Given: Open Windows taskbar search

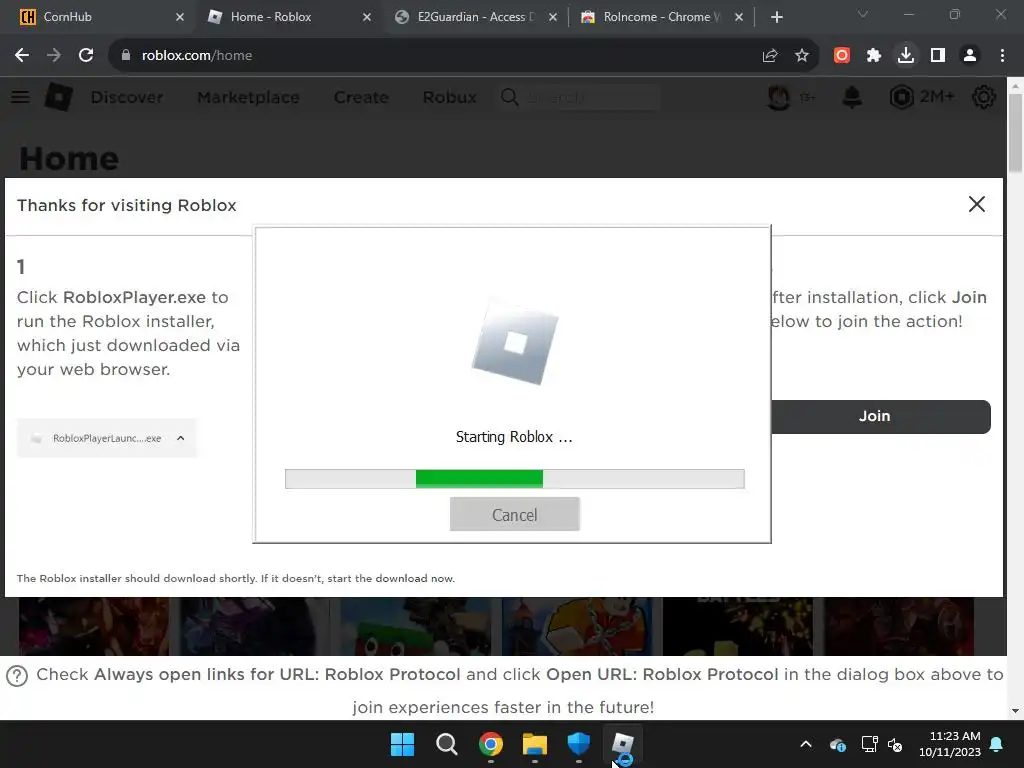Looking at the screenshot, I should (x=447, y=744).
